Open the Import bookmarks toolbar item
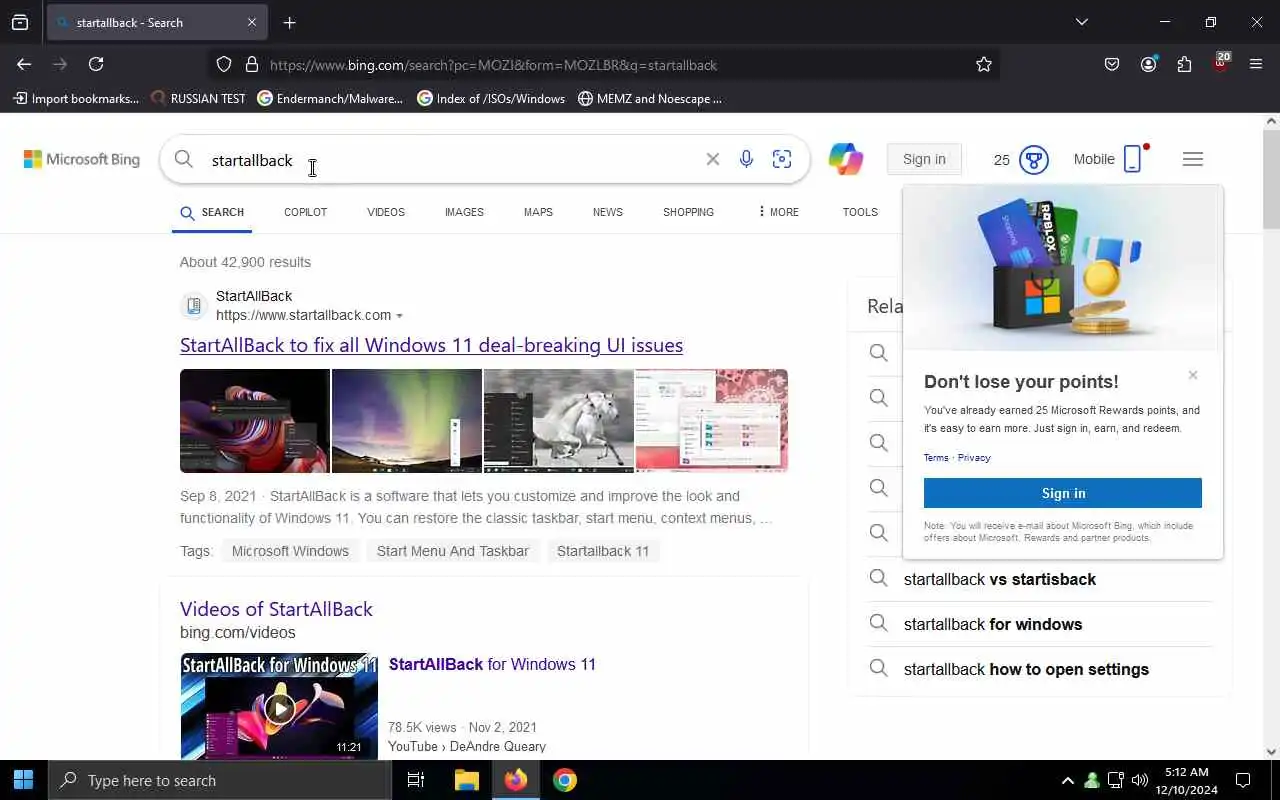The height and width of the screenshot is (800, 1280). [x=76, y=98]
